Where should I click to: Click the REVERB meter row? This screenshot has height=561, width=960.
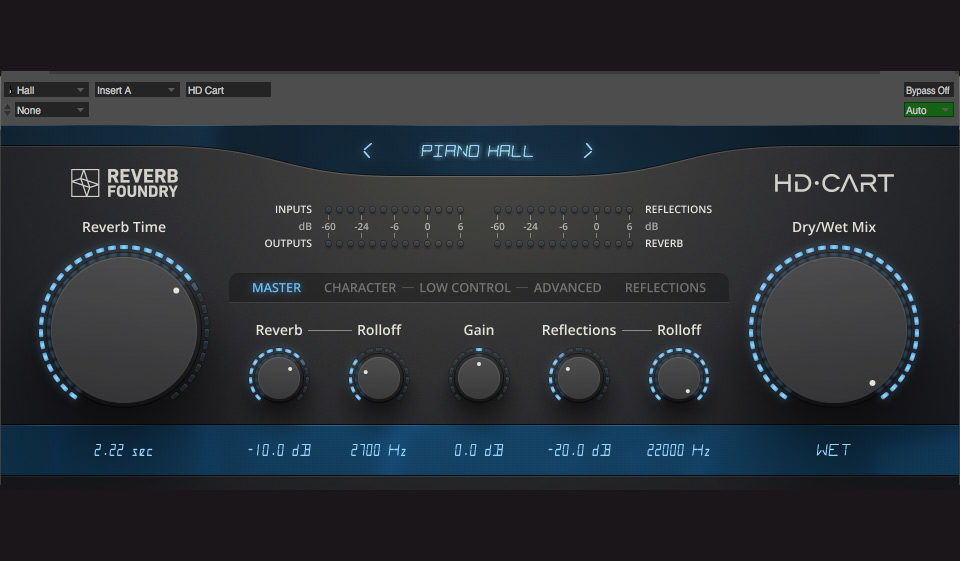click(x=563, y=244)
